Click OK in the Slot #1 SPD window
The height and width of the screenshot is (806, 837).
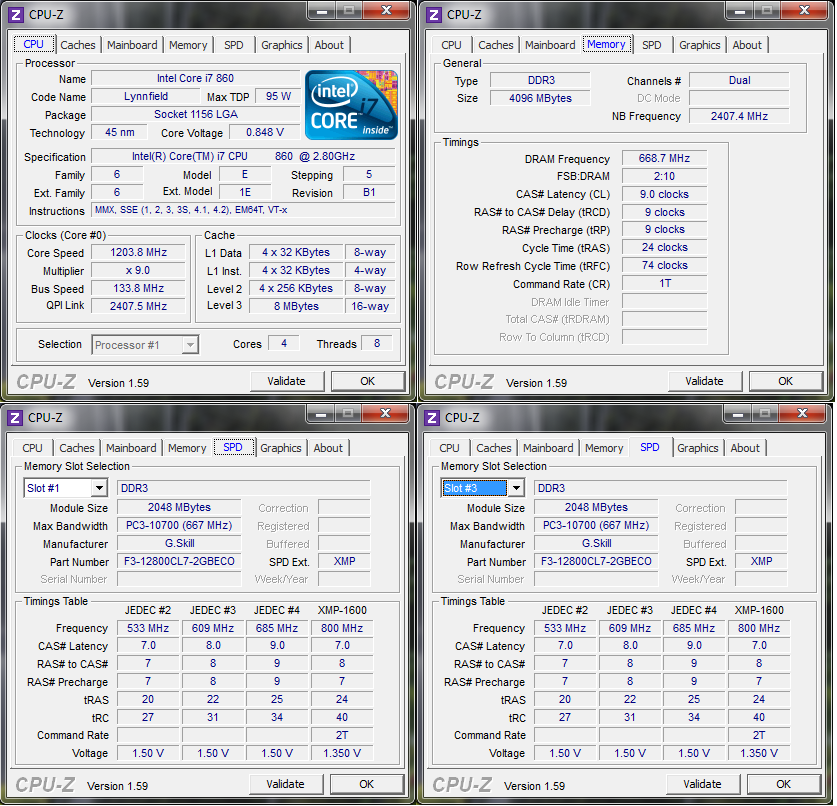pos(366,784)
